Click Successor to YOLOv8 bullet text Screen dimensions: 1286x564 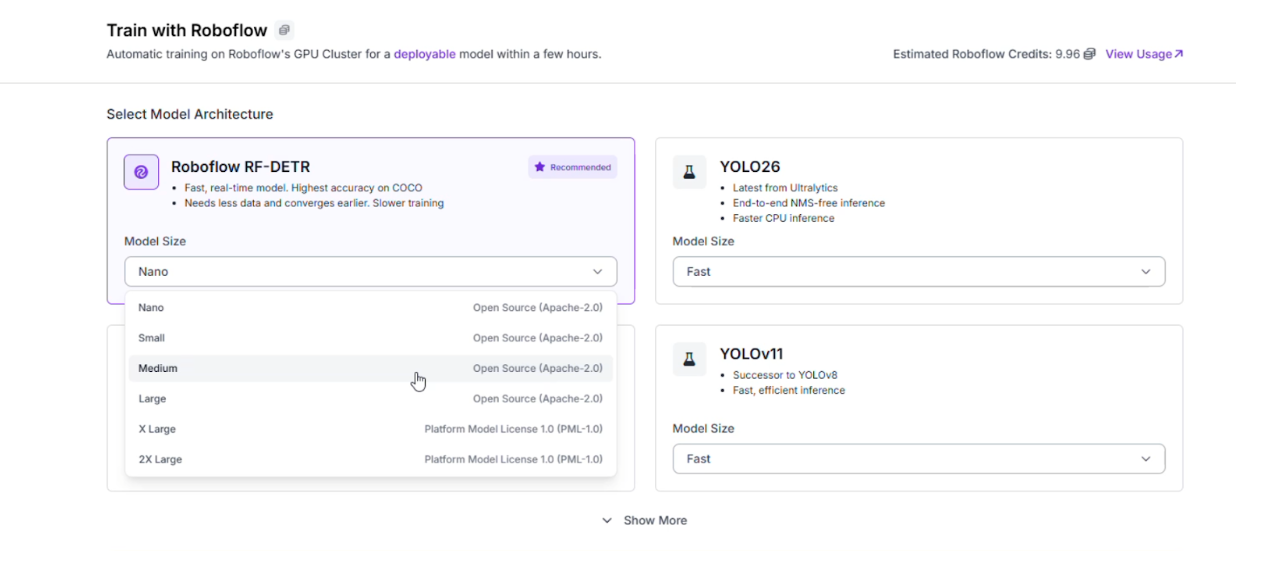[785, 375]
